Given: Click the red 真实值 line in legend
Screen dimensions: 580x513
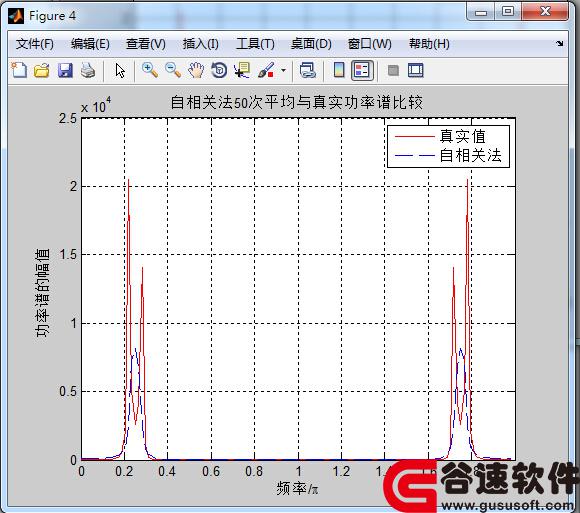Looking at the screenshot, I should (415, 136).
